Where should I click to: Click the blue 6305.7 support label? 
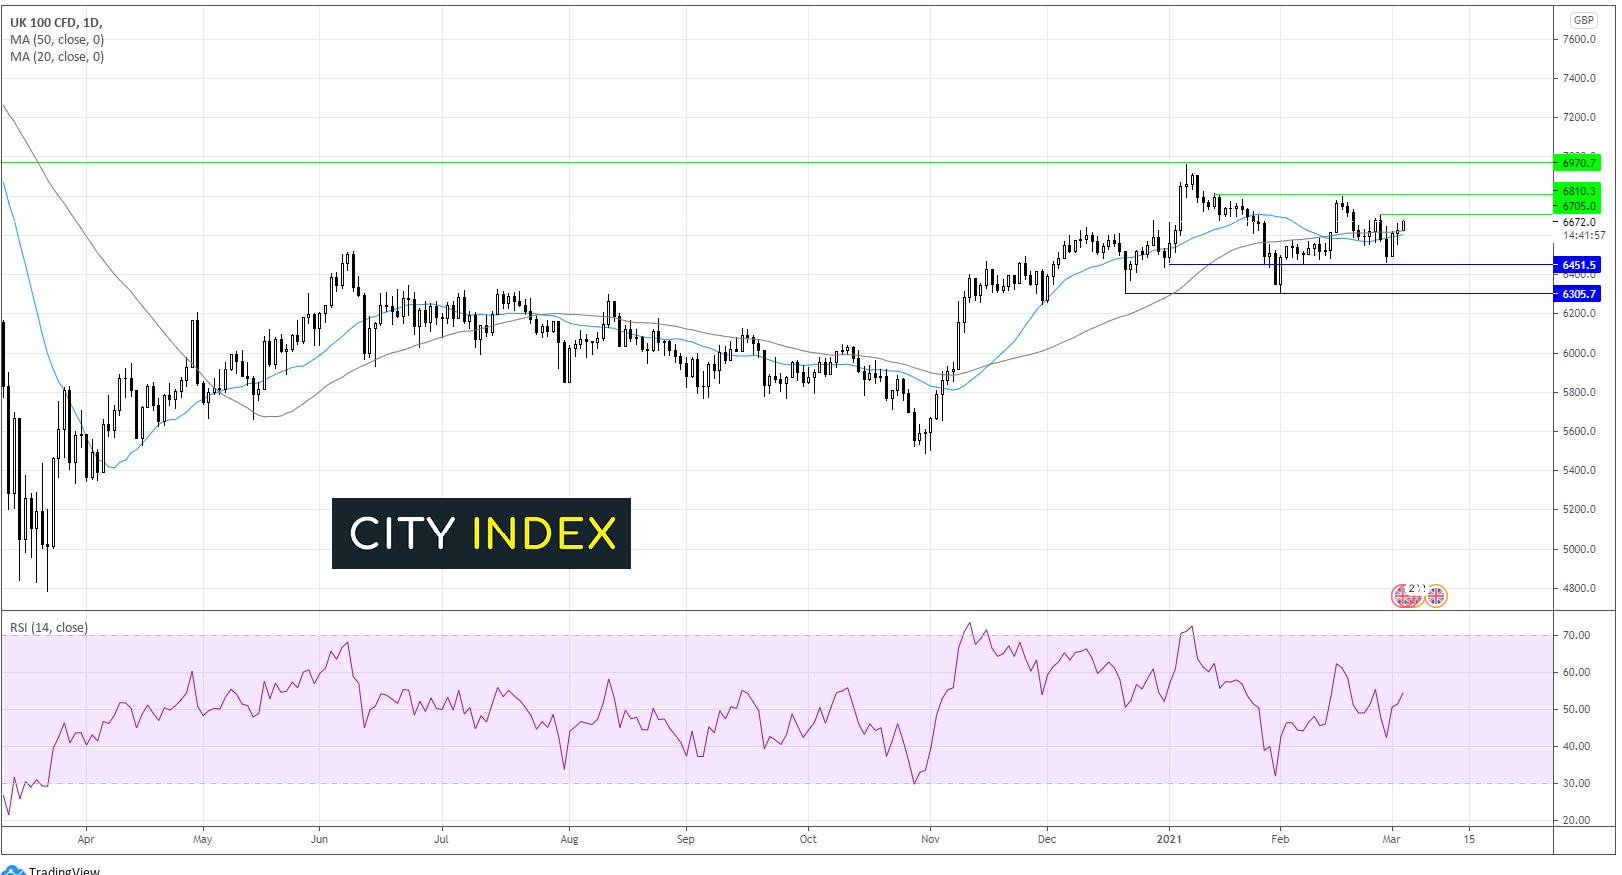(1578, 294)
